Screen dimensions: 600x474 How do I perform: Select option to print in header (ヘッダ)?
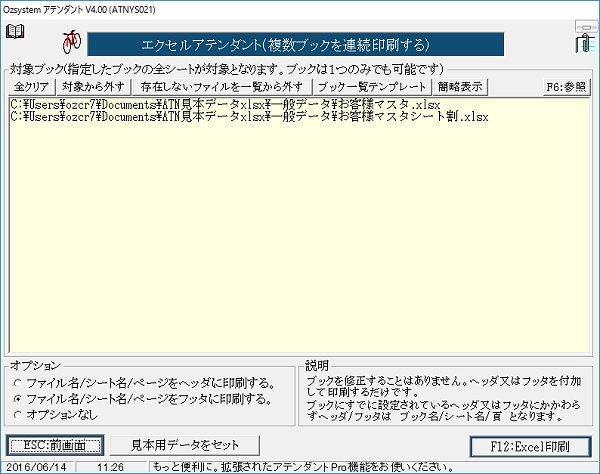[x=17, y=383]
